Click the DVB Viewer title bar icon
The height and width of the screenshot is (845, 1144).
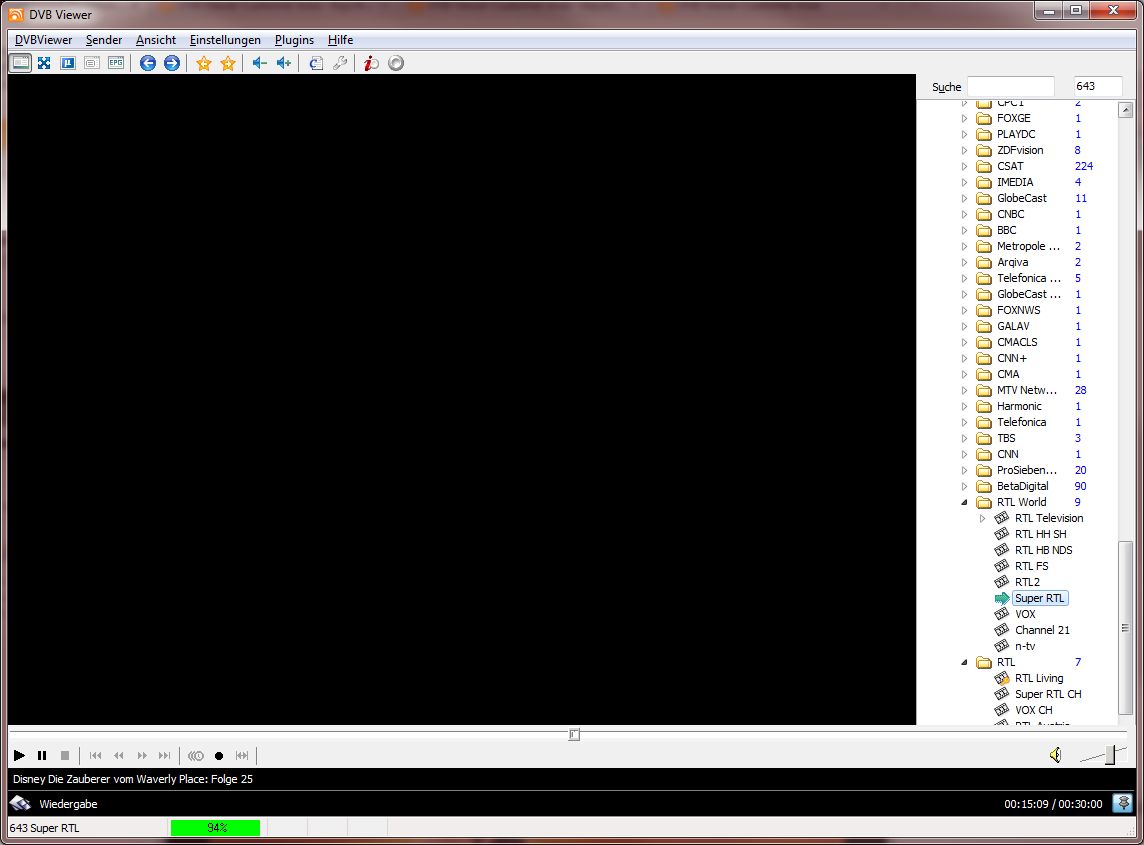[x=15, y=15]
